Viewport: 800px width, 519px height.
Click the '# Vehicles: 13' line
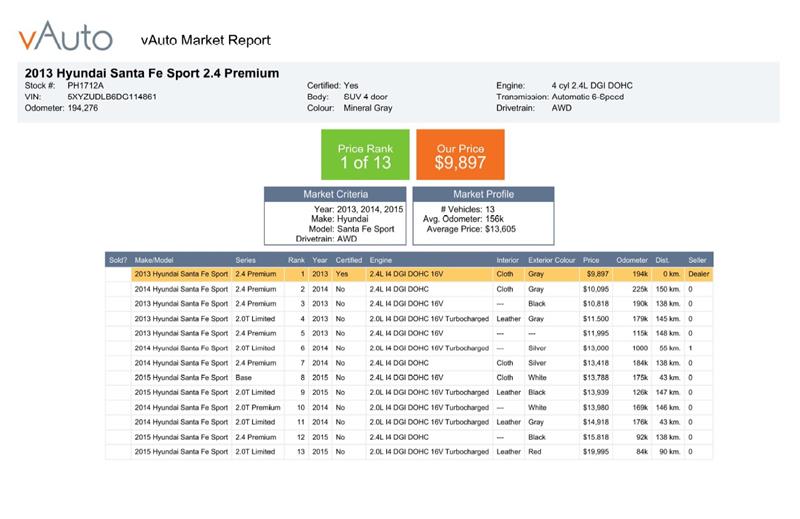(467, 209)
